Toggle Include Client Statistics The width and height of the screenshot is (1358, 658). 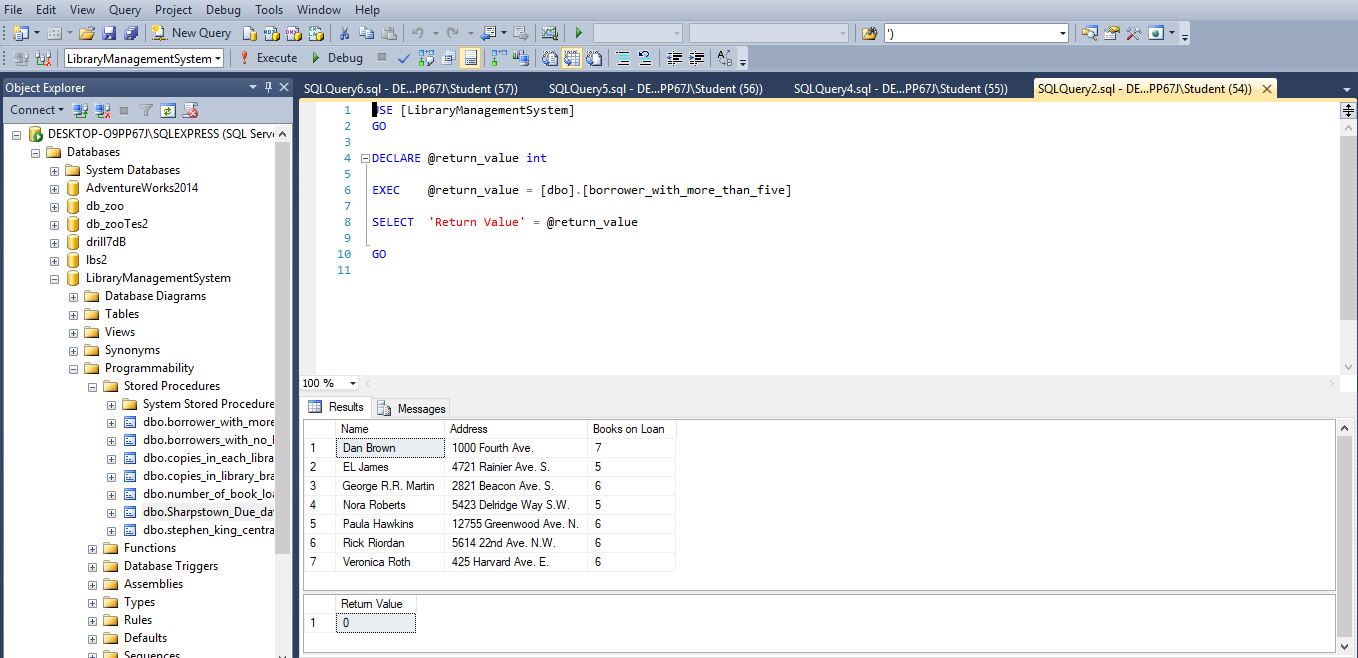click(x=521, y=58)
